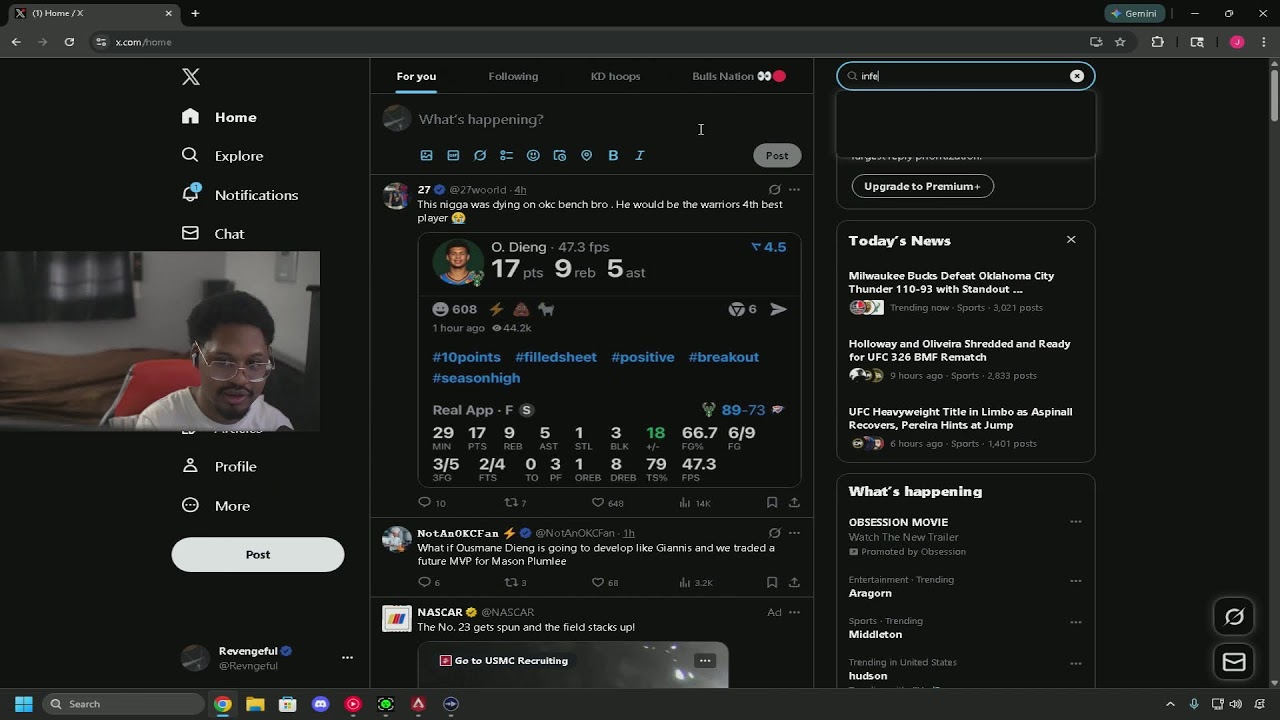
Task: Bookmark 27's post
Action: (772, 503)
